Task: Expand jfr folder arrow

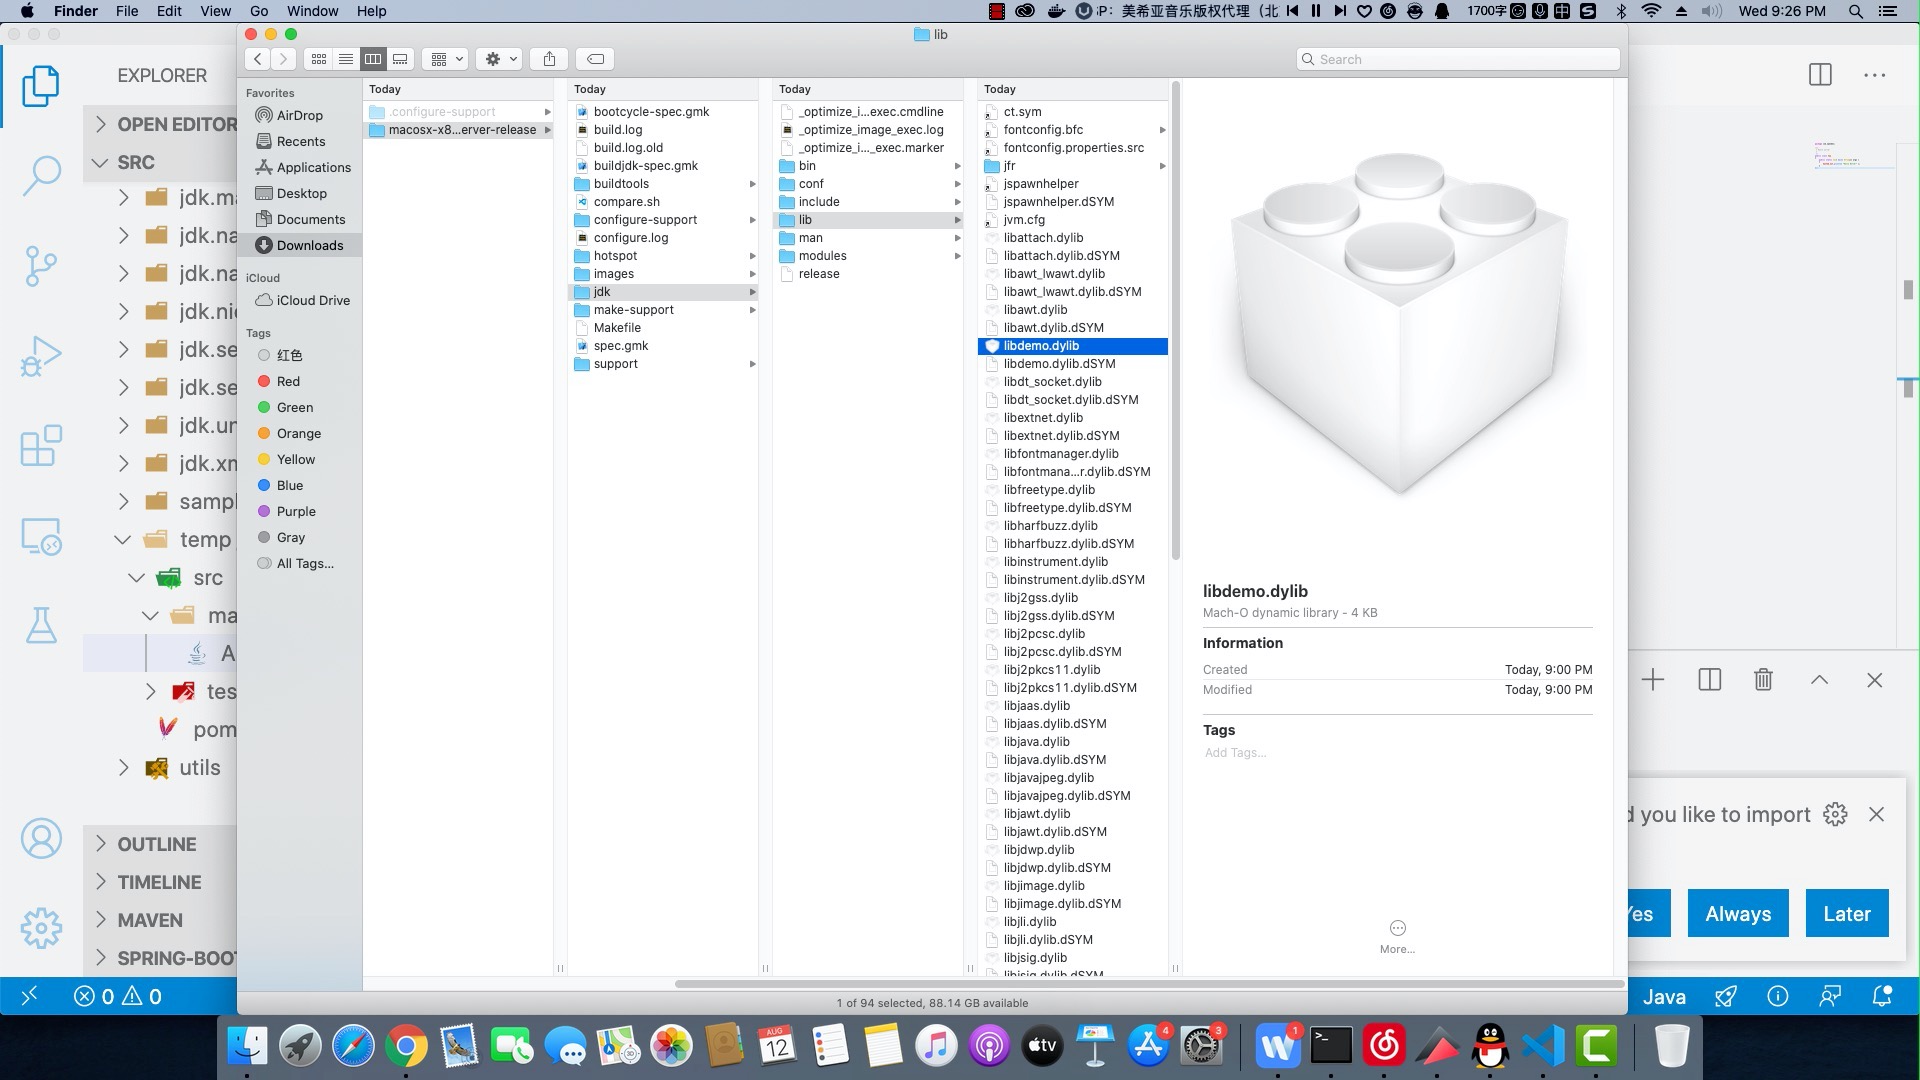Action: point(1162,166)
